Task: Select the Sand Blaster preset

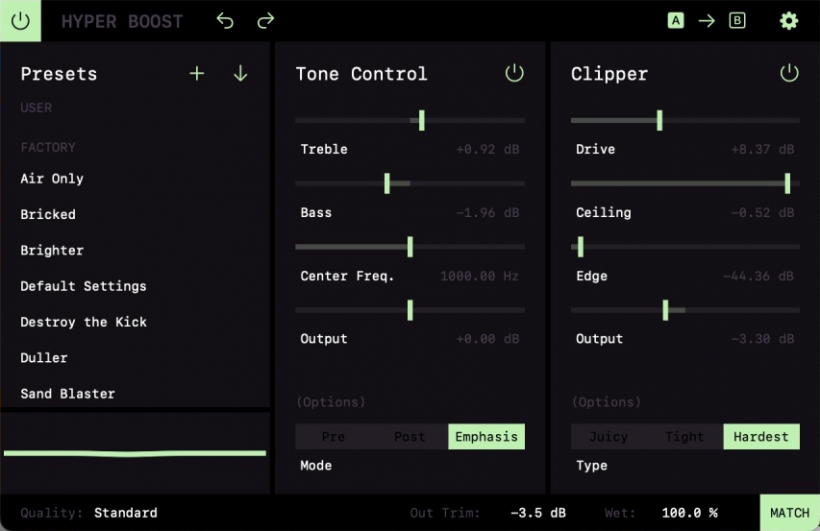Action: click(68, 394)
